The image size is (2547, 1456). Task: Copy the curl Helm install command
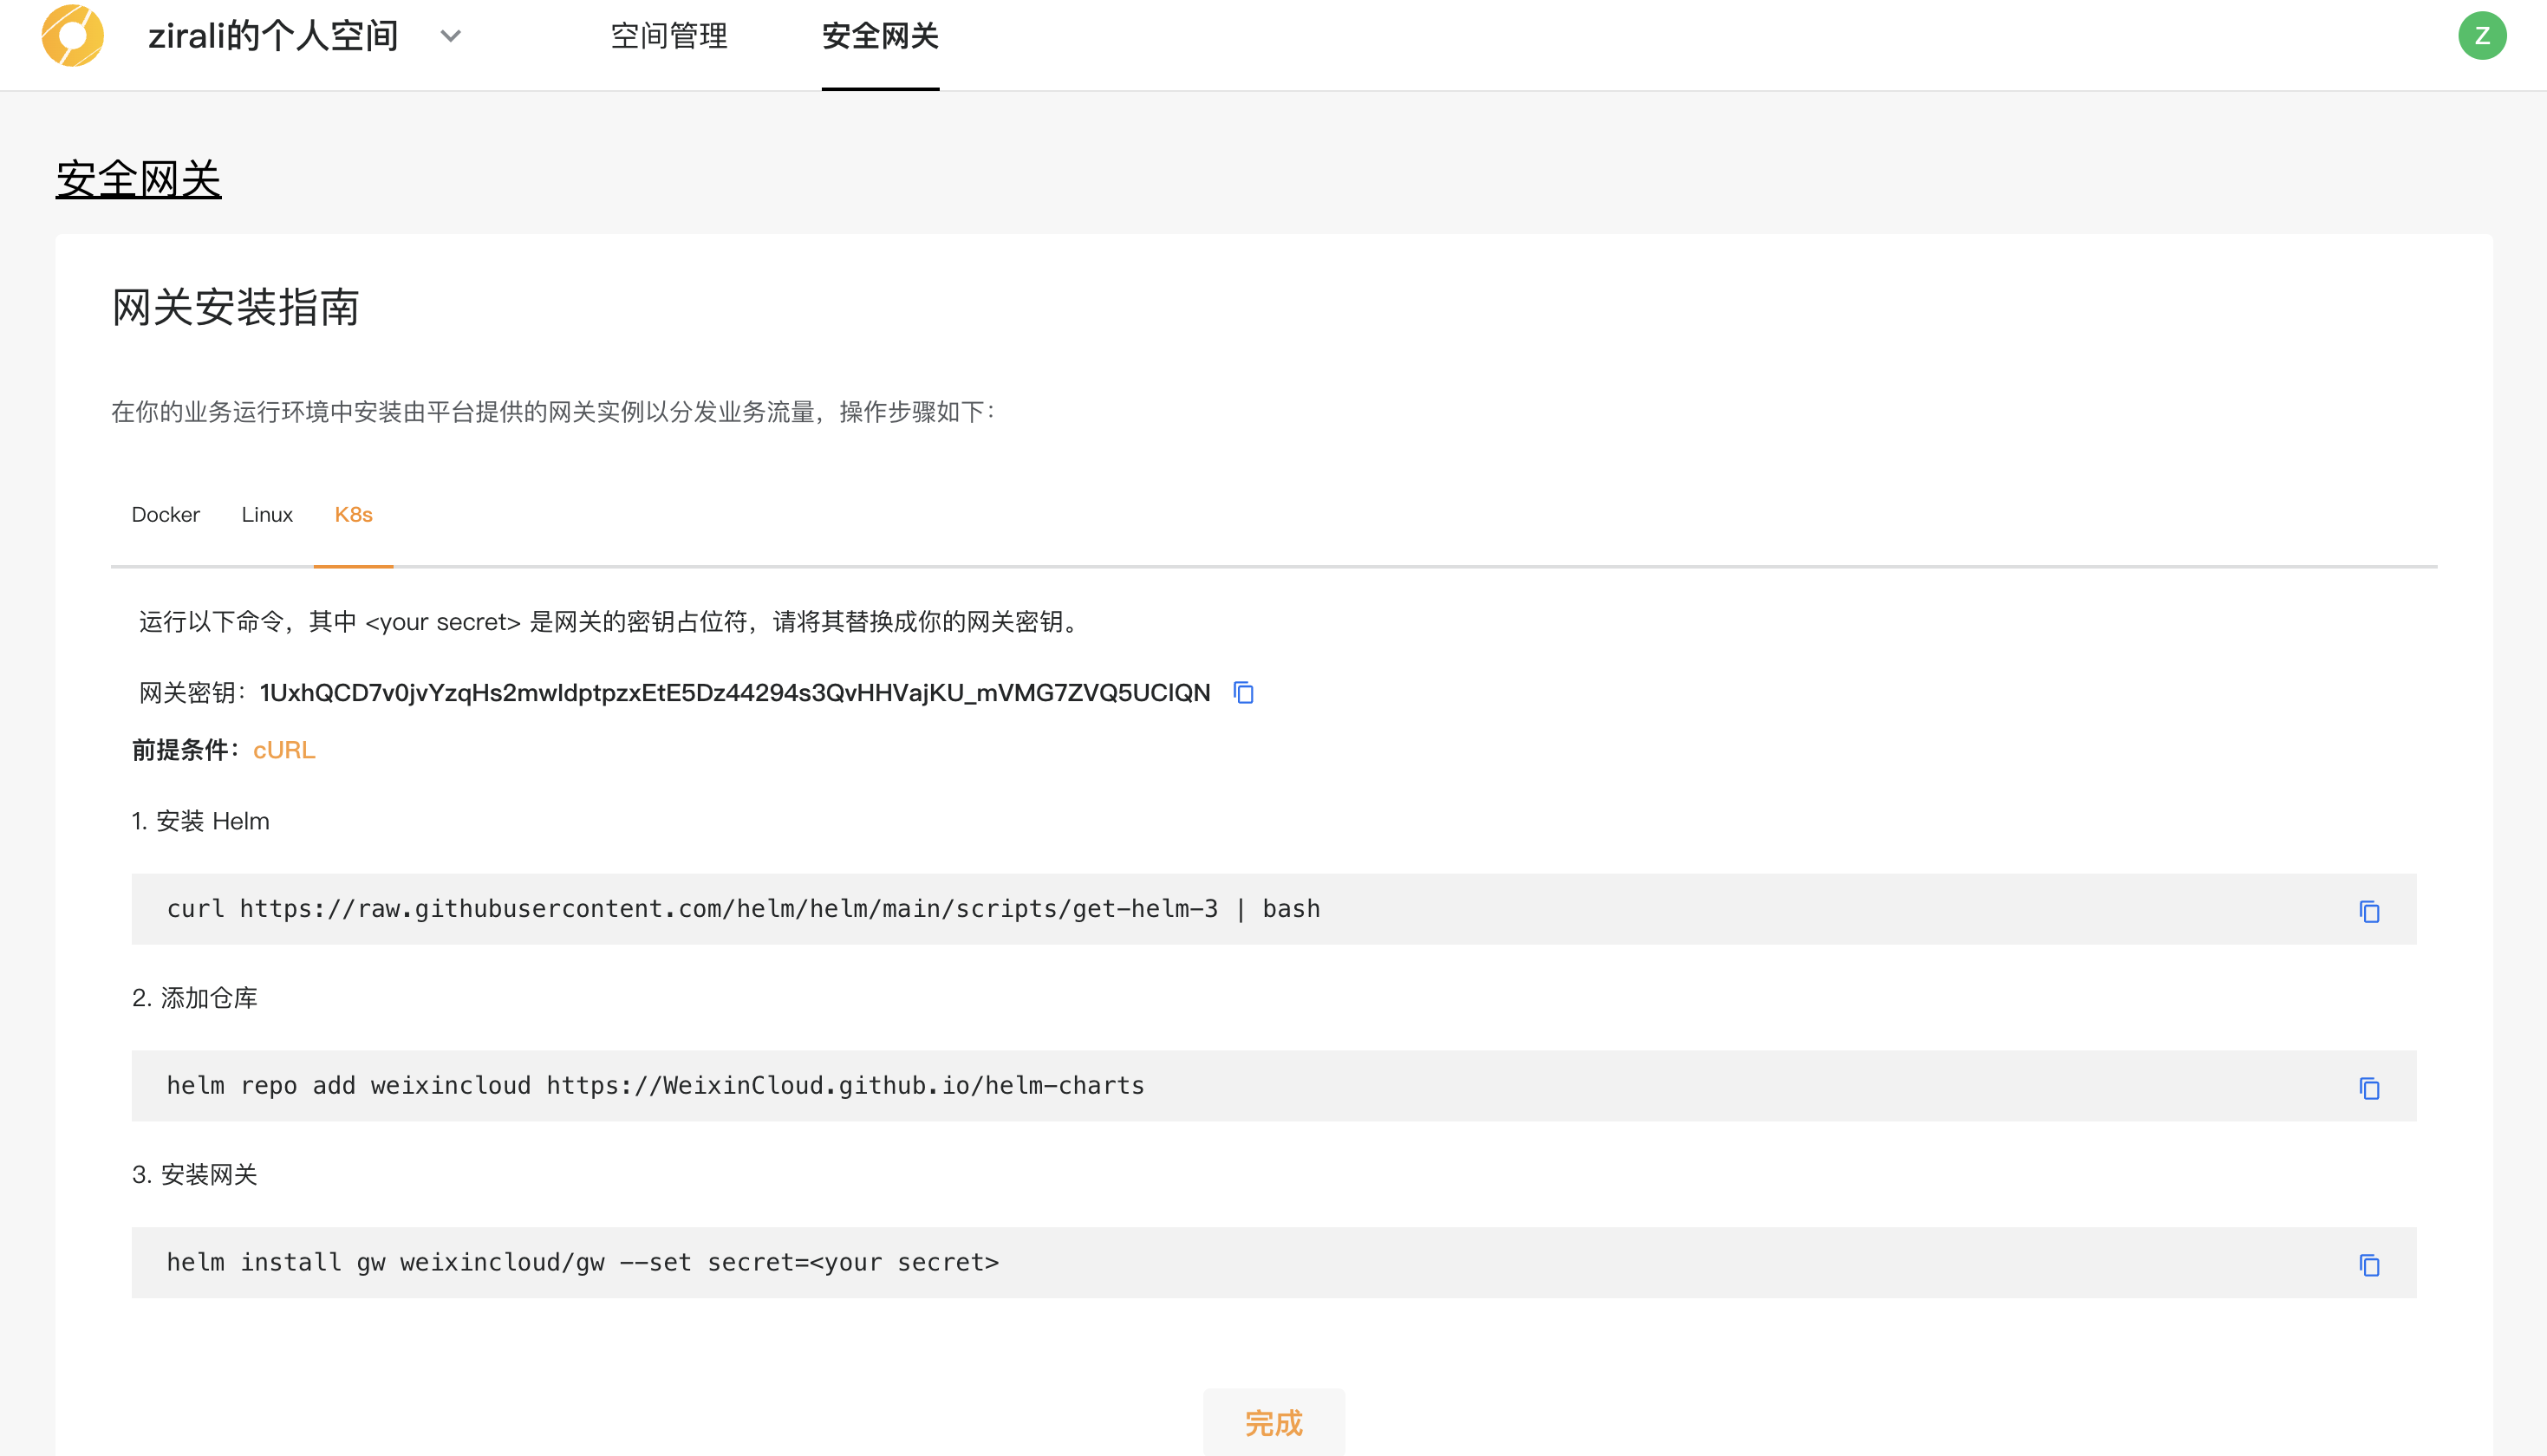[x=2369, y=911]
